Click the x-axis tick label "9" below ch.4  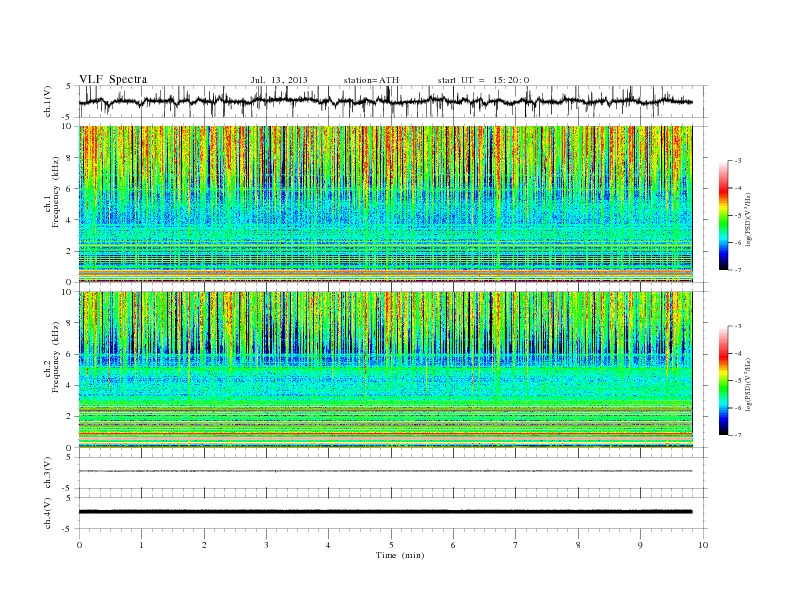point(640,545)
